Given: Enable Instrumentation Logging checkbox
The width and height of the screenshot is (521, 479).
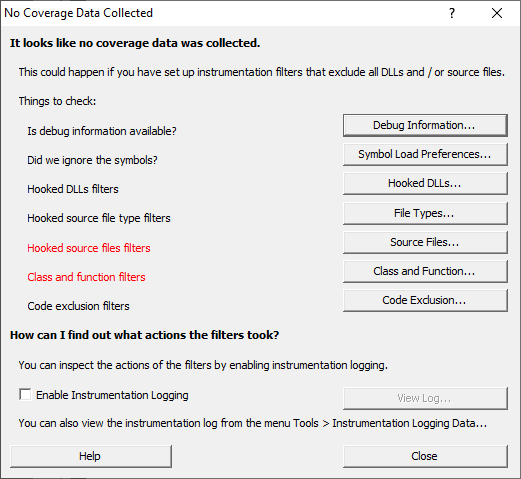Looking at the screenshot, I should pos(25,395).
